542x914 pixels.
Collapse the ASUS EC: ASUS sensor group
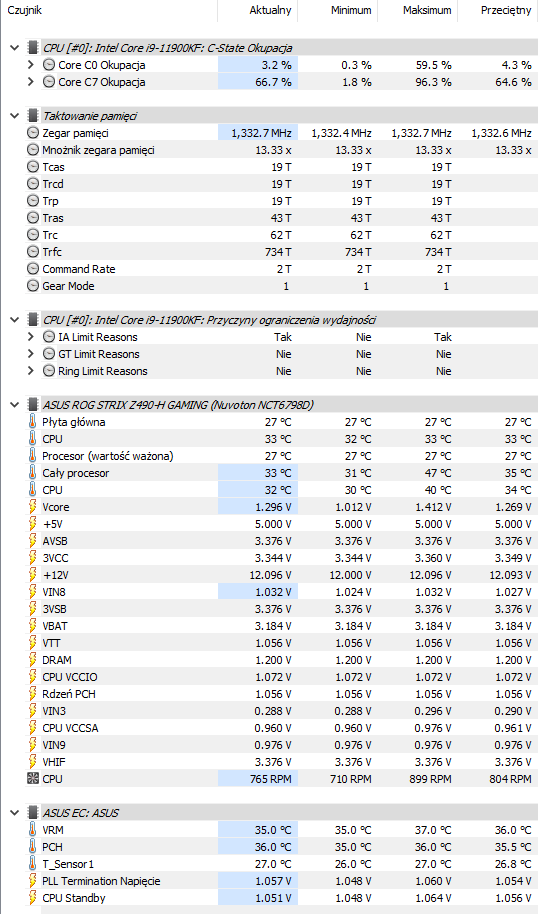(15, 812)
